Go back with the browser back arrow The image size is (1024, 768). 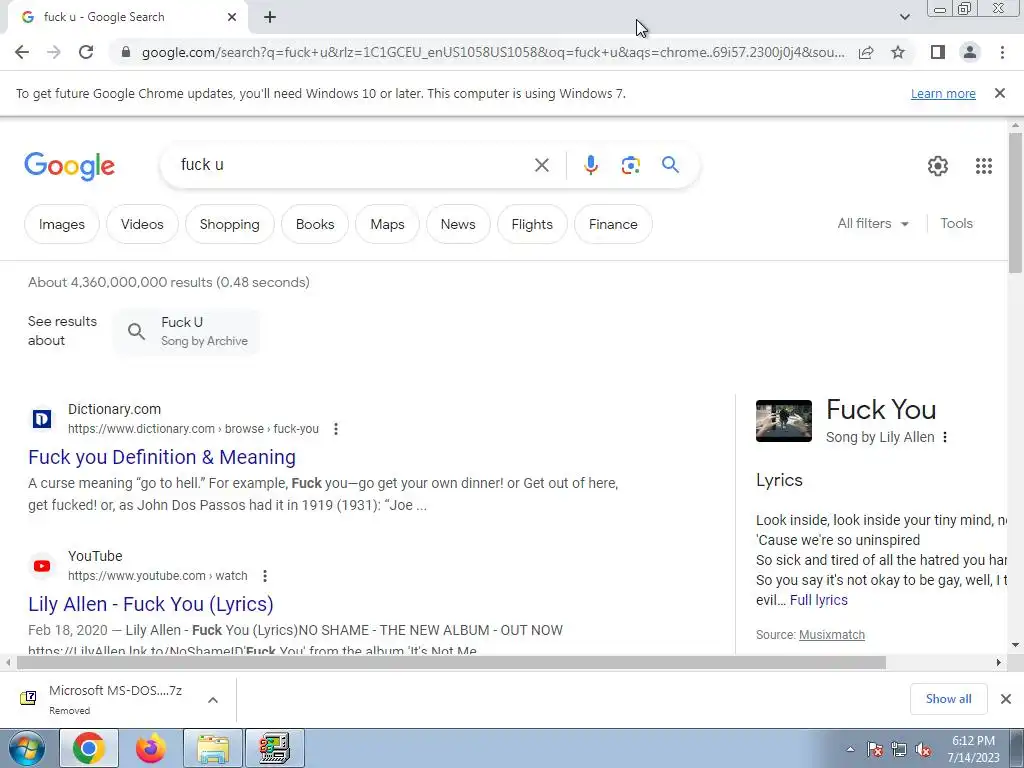point(22,52)
